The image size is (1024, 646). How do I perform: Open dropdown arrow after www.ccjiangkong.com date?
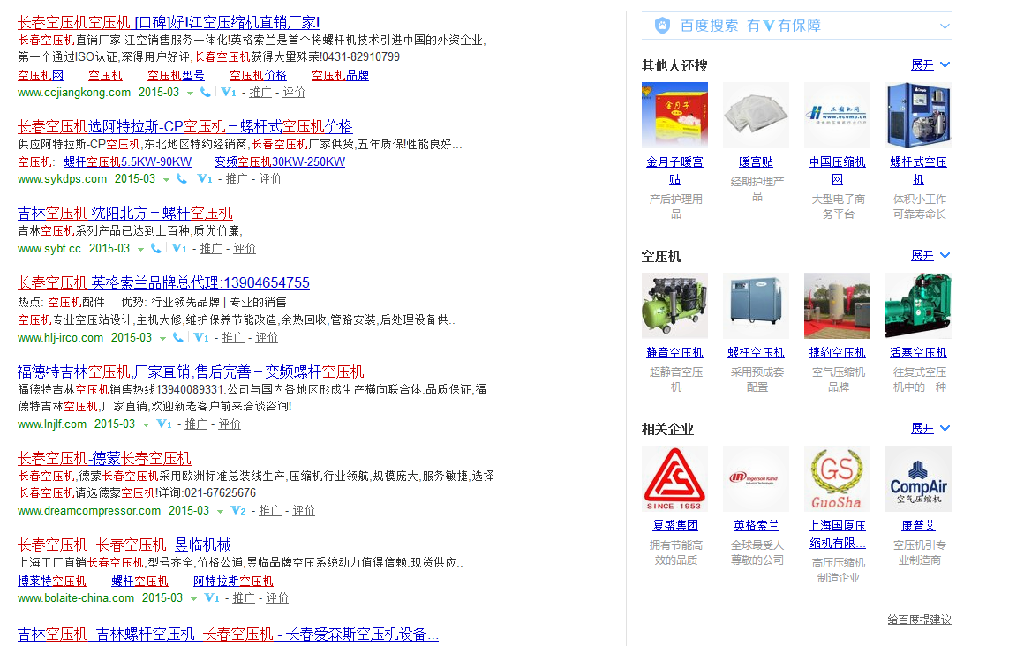(190, 93)
